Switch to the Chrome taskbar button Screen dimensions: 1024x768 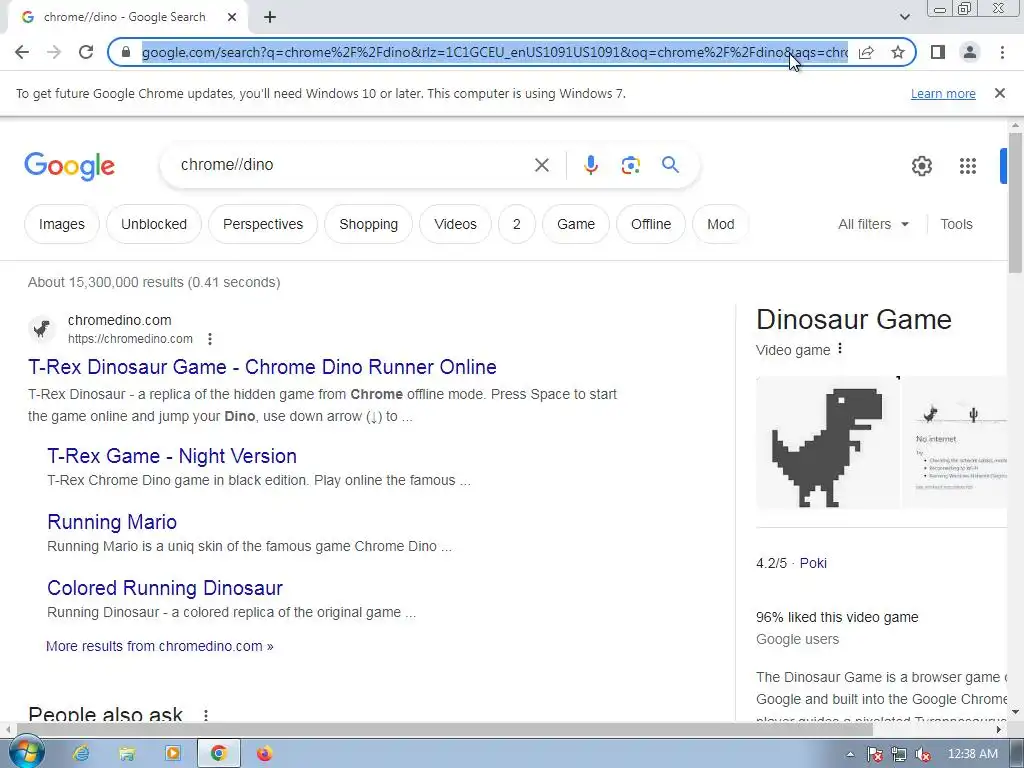tap(218, 754)
